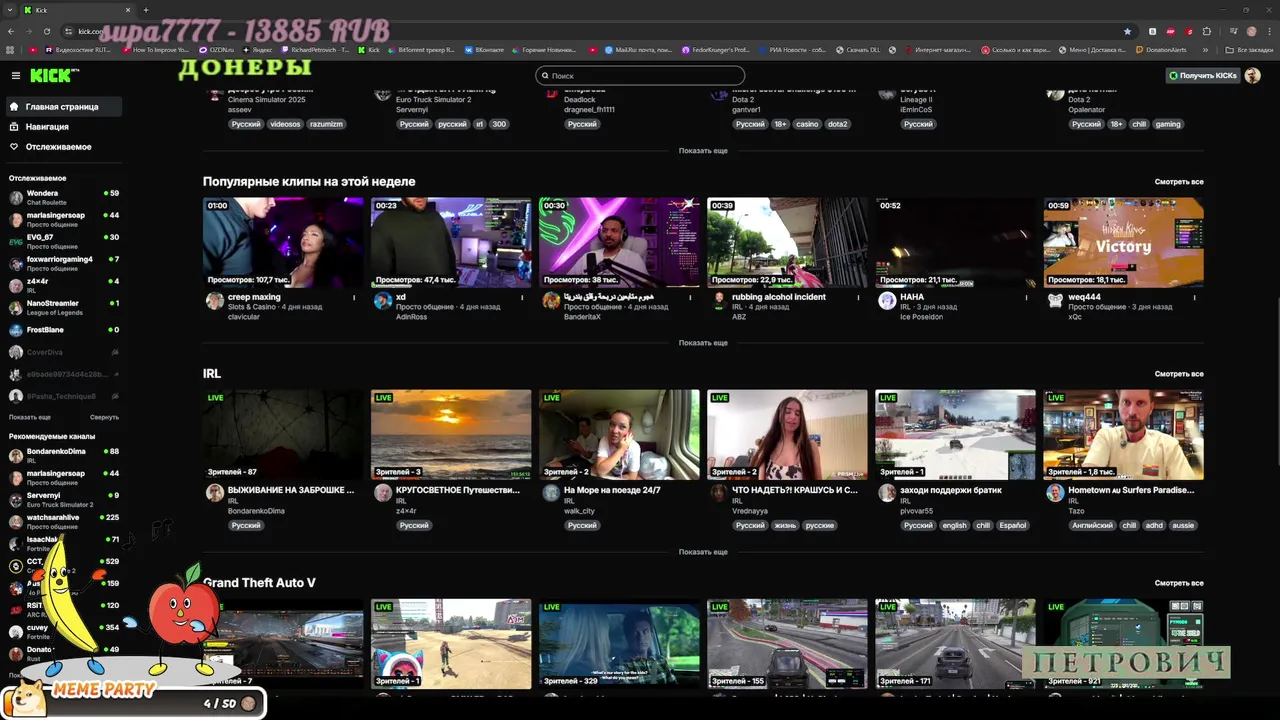This screenshot has width=1280, height=720.
Task: Open Hometown Surfers Paradise stream thumbnail
Action: click(x=1123, y=435)
